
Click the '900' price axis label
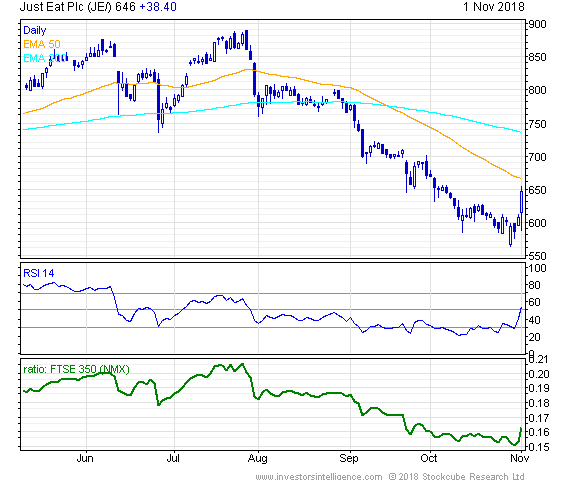tap(537, 24)
